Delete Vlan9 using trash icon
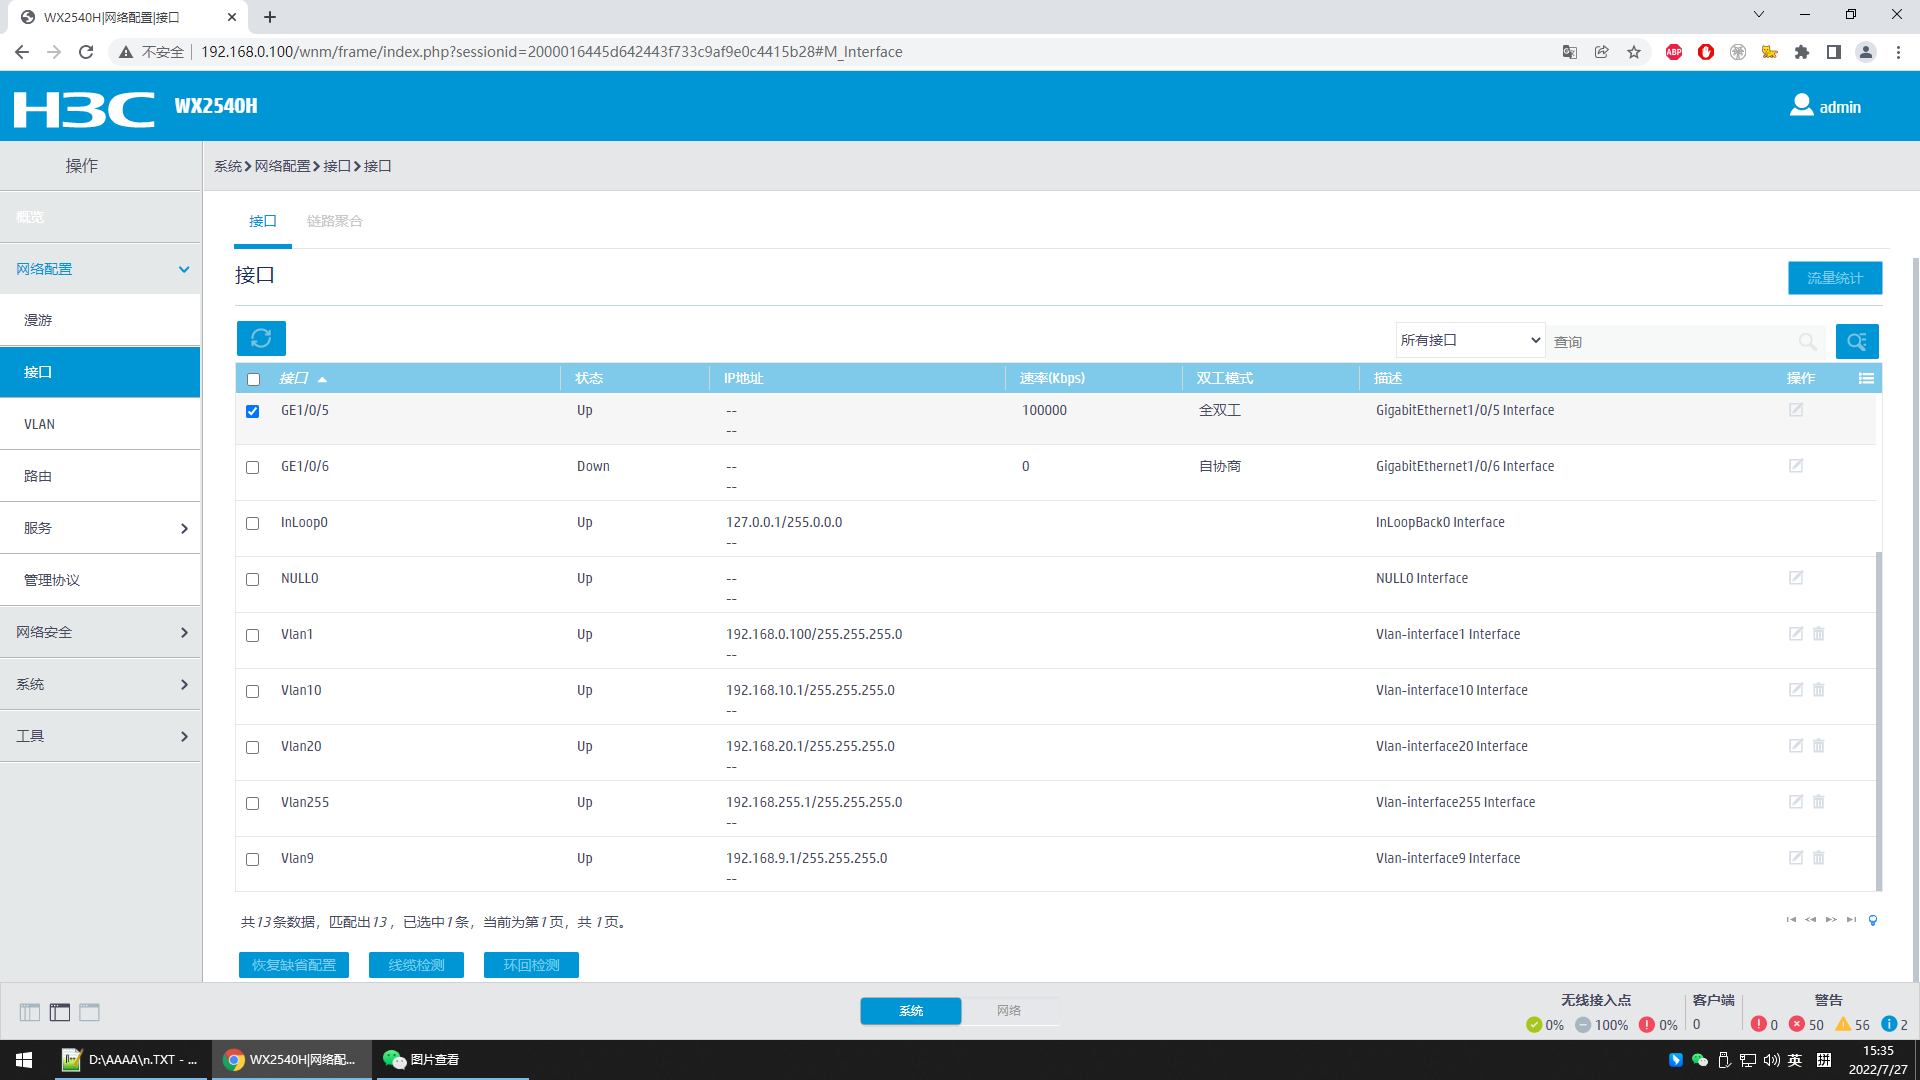Viewport: 1920px width, 1080px height. tap(1819, 858)
